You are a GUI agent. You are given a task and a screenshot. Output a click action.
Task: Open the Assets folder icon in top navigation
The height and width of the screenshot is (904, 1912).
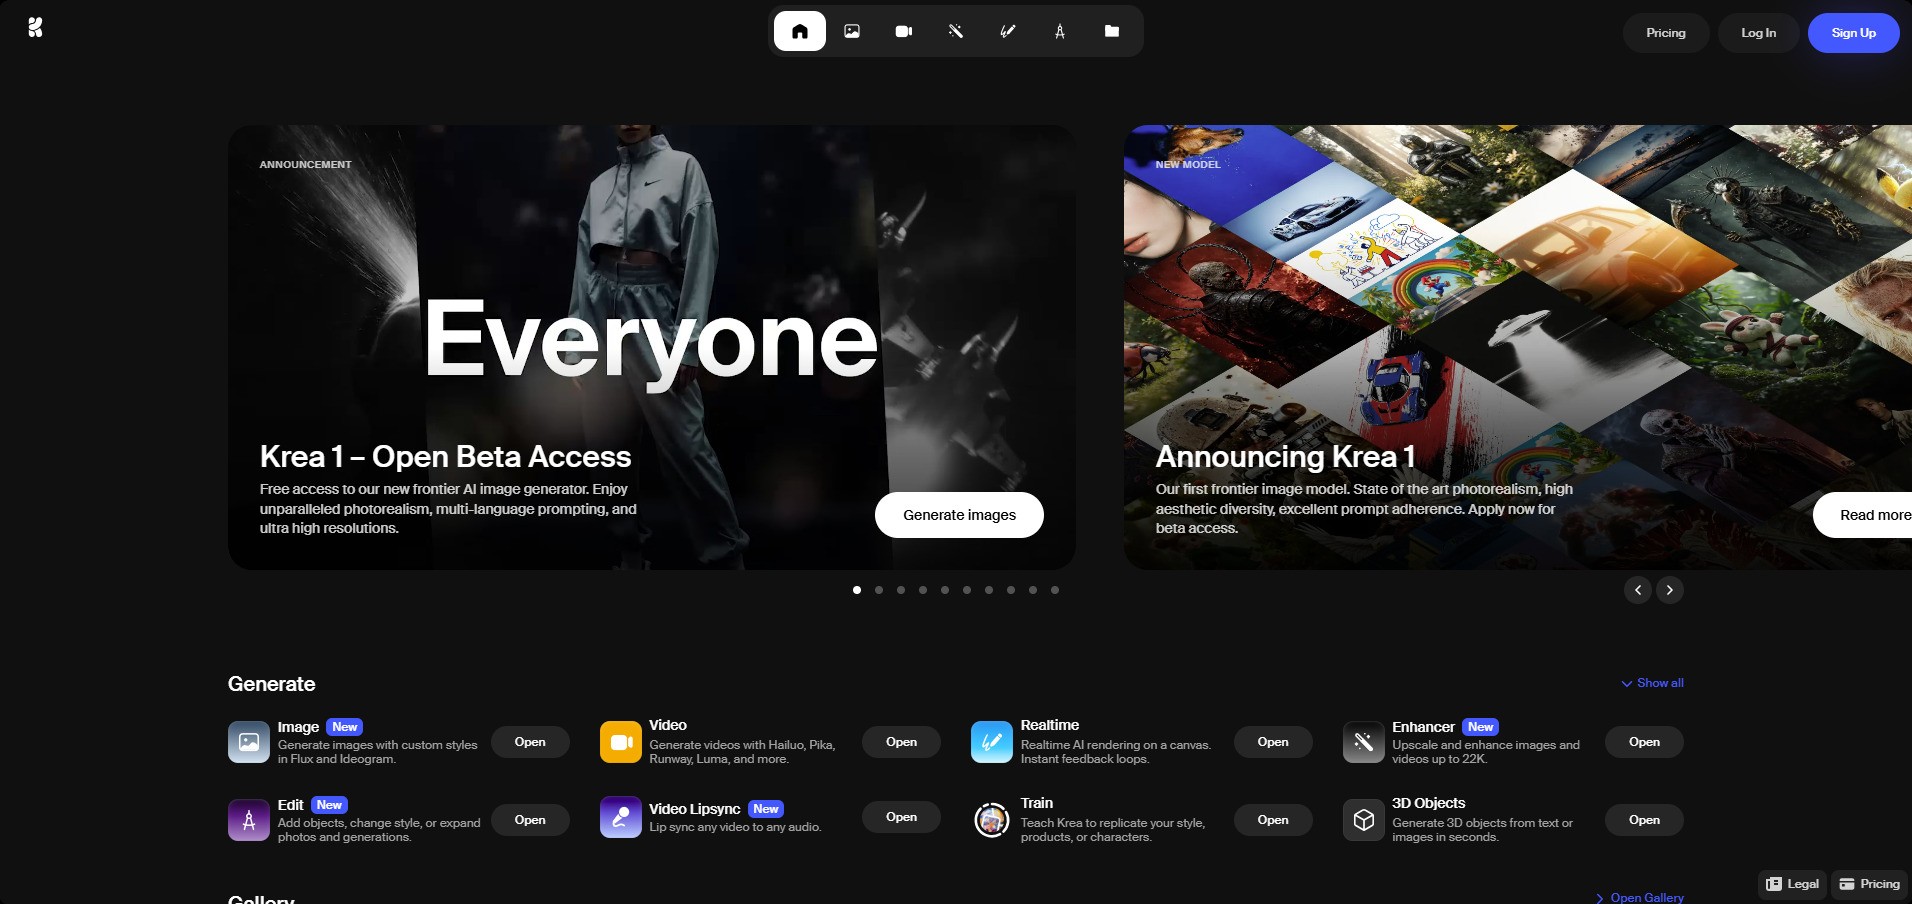1112,31
